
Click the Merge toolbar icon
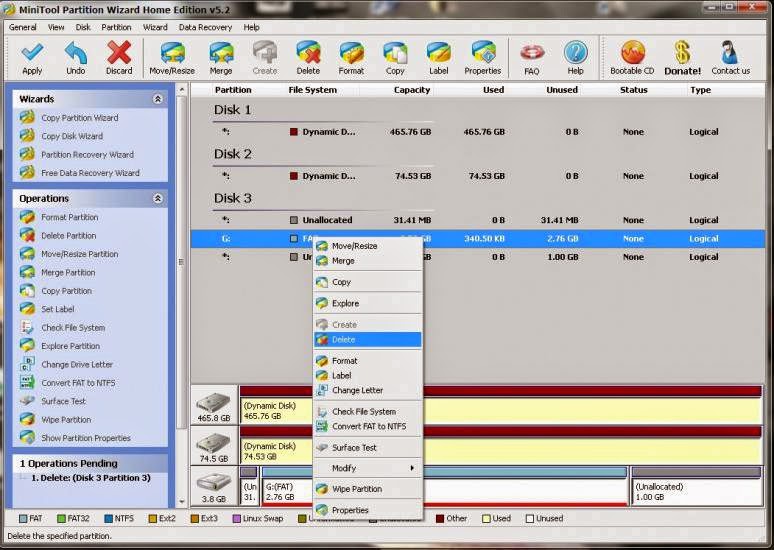point(221,53)
